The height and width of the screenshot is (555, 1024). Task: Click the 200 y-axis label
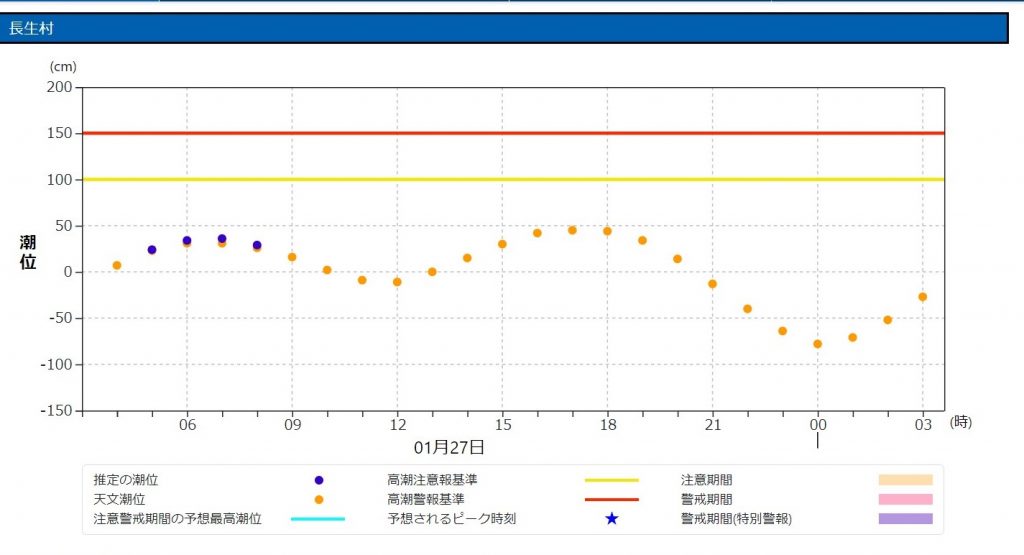pyautogui.click(x=59, y=87)
